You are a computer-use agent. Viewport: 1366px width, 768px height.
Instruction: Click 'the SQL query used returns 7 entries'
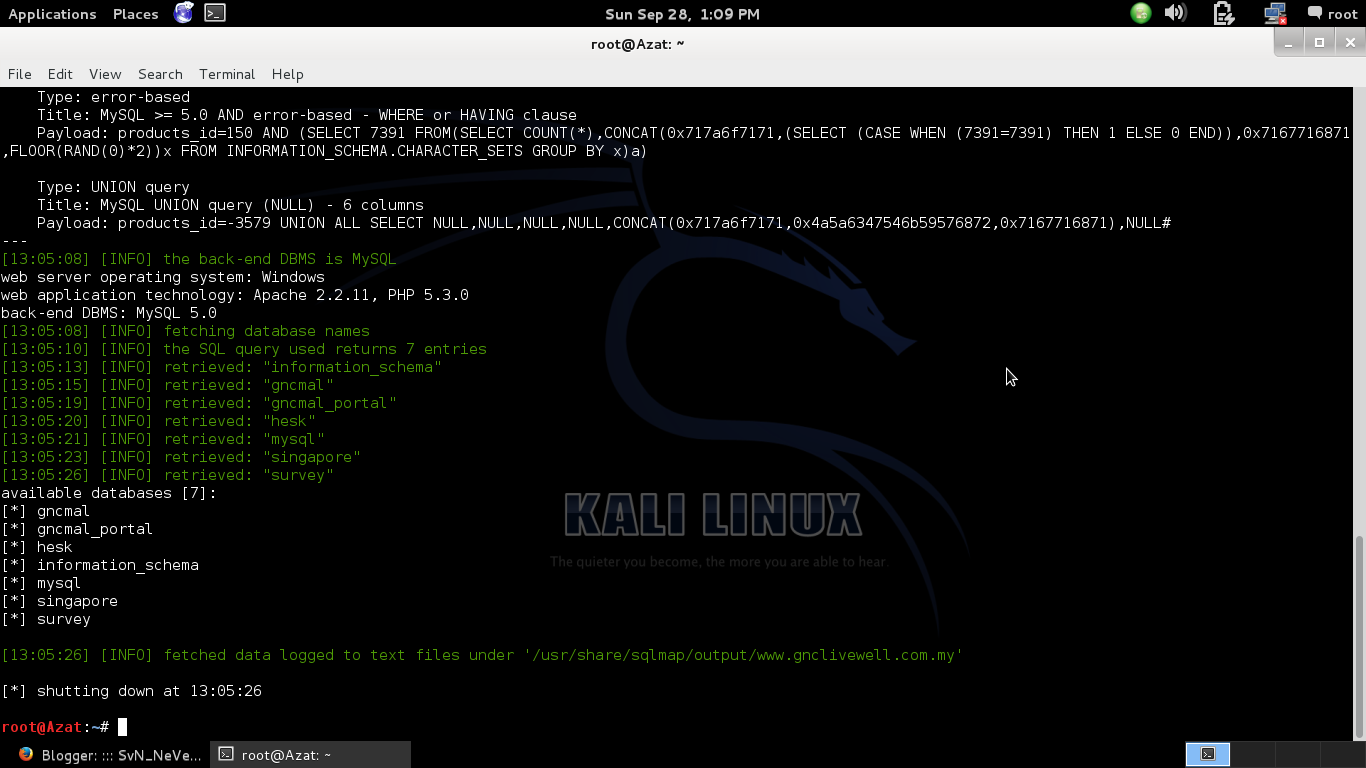pos(244,349)
